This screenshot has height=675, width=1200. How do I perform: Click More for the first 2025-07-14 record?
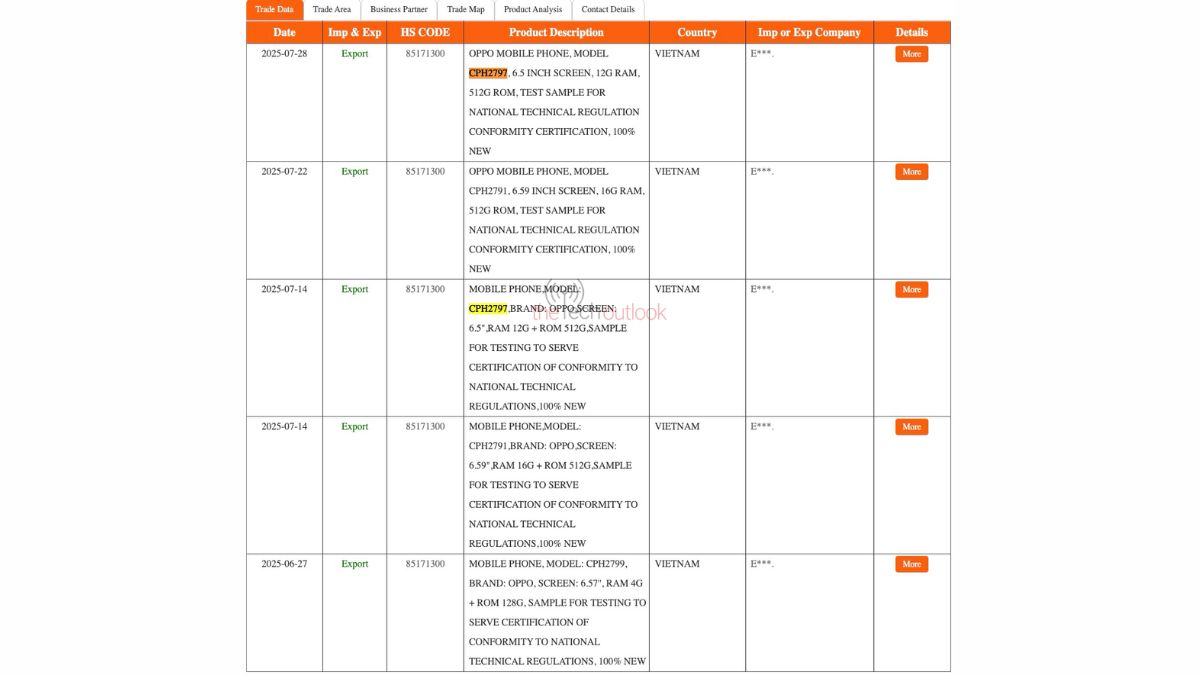click(x=910, y=289)
